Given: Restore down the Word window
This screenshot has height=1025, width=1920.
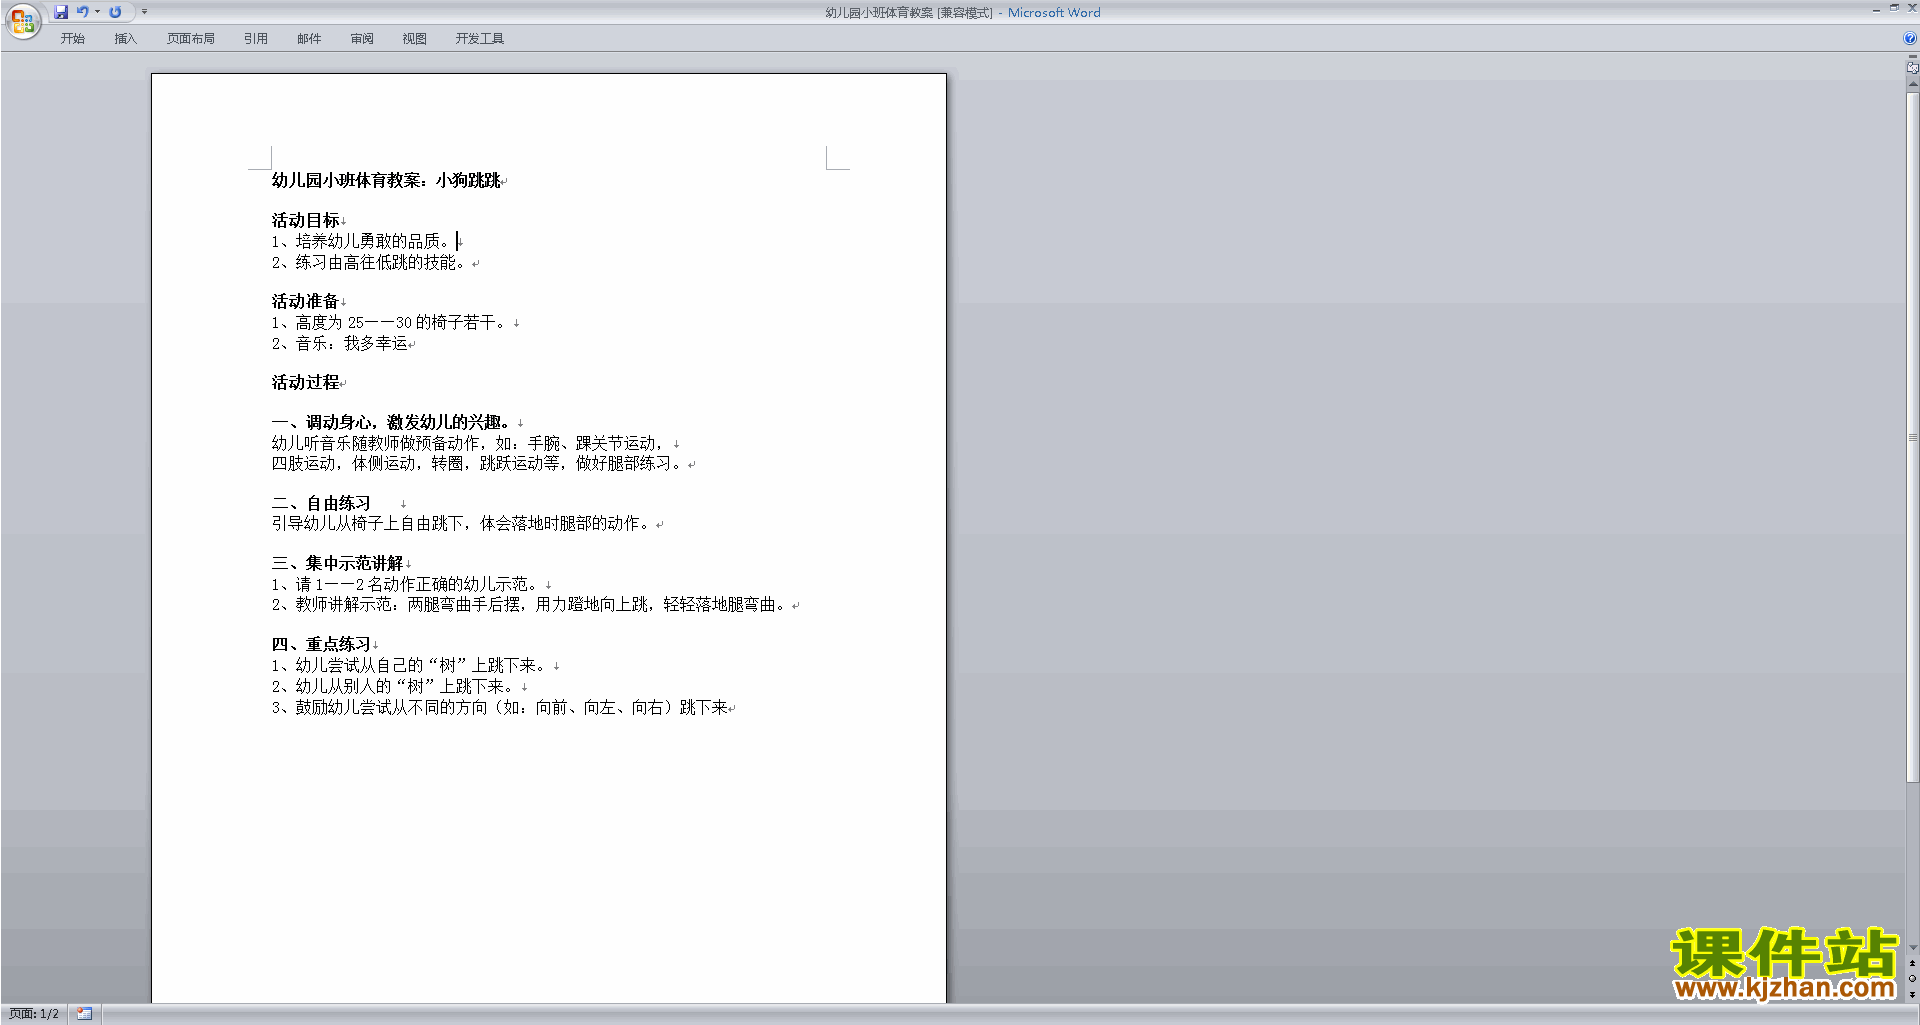Looking at the screenshot, I should (1894, 8).
